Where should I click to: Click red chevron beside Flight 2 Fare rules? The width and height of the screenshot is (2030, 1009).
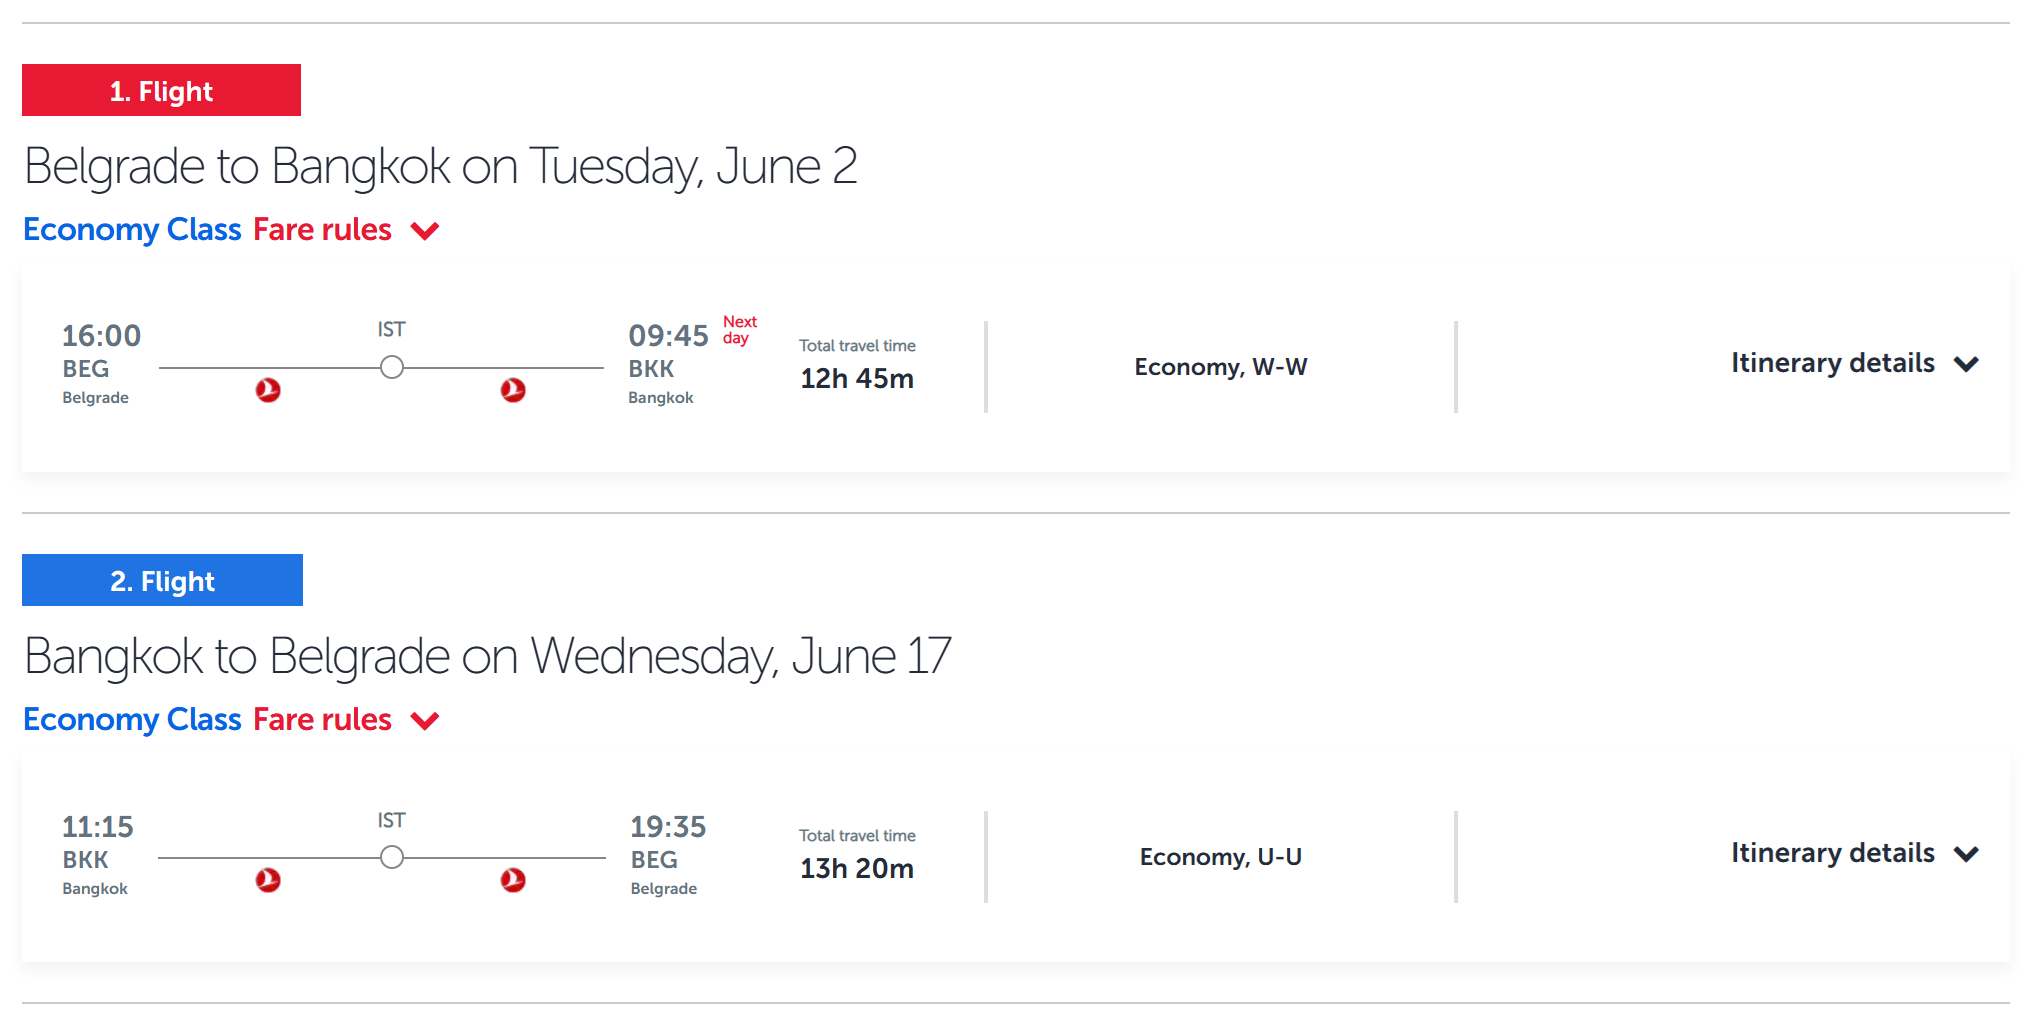(425, 721)
